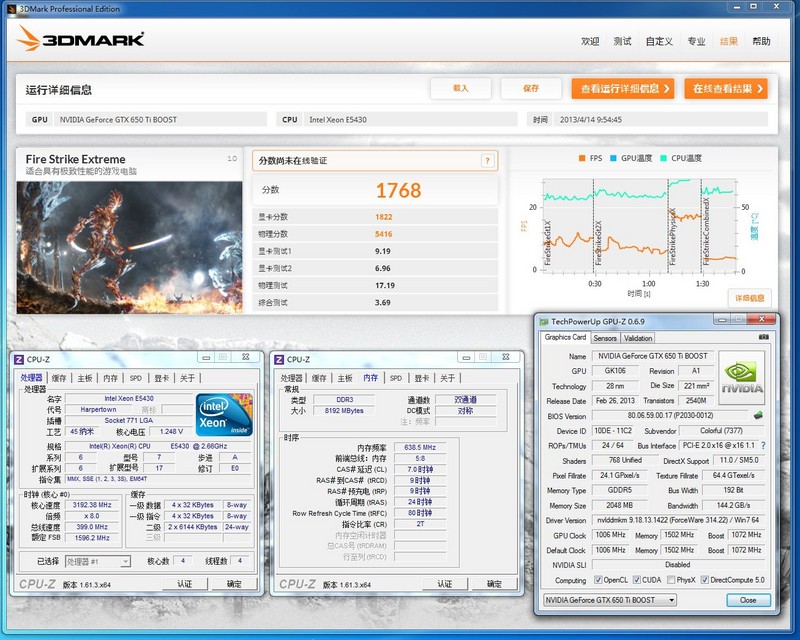The height and width of the screenshot is (640, 800).
Task: Click the camera screenshot icon in GPU-Z
Action: coord(763,337)
